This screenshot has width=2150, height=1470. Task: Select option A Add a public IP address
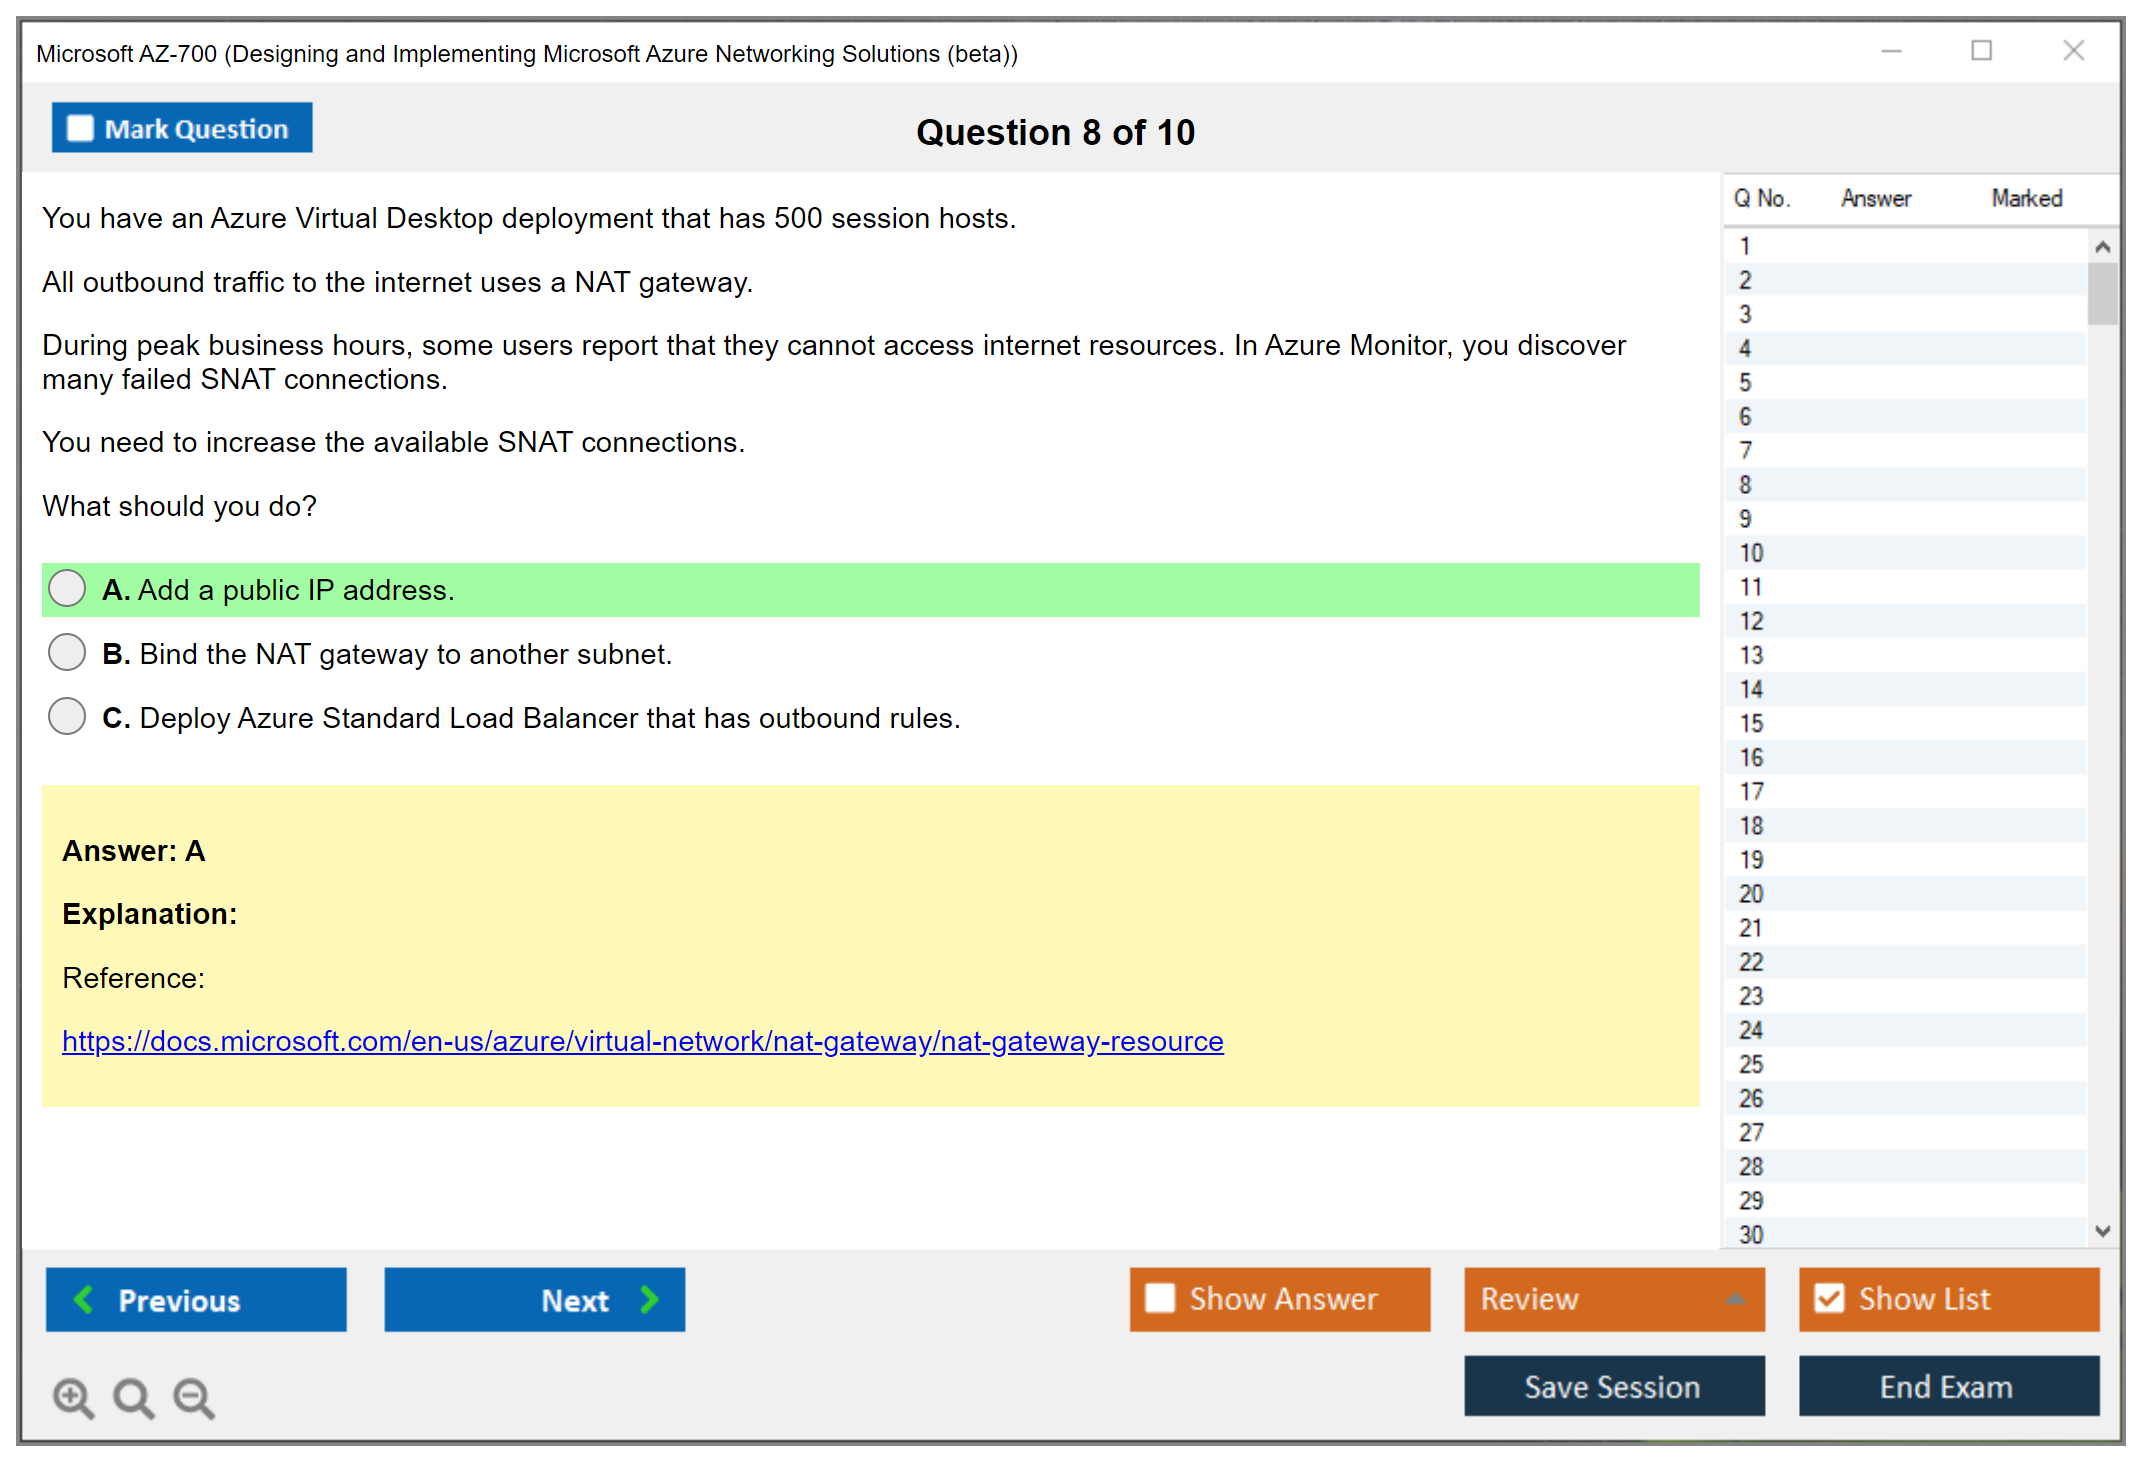(67, 588)
